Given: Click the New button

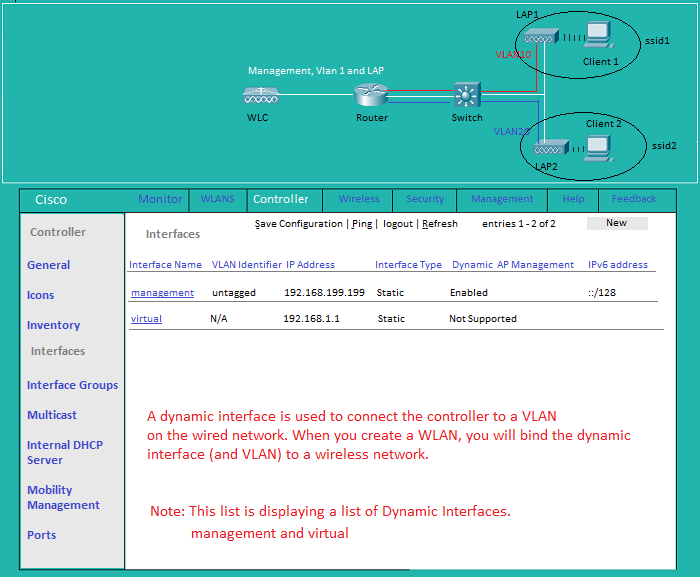Looking at the screenshot, I should (617, 223).
